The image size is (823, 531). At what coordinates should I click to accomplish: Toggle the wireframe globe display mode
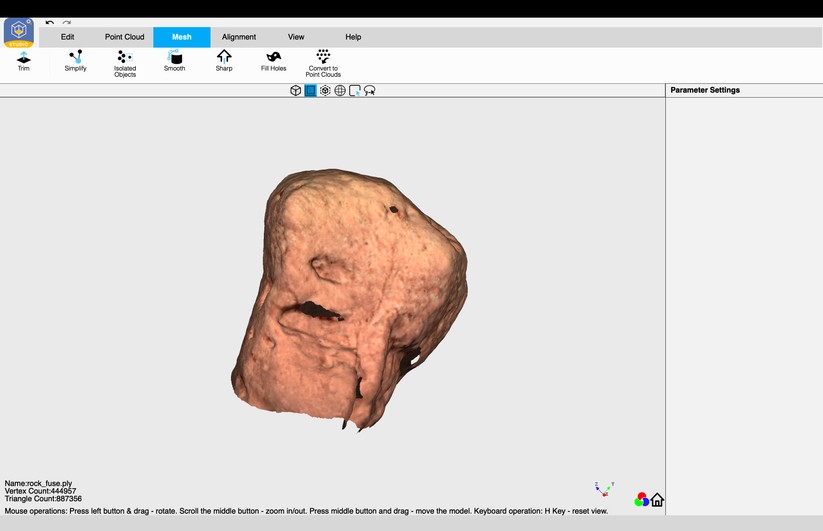point(340,91)
